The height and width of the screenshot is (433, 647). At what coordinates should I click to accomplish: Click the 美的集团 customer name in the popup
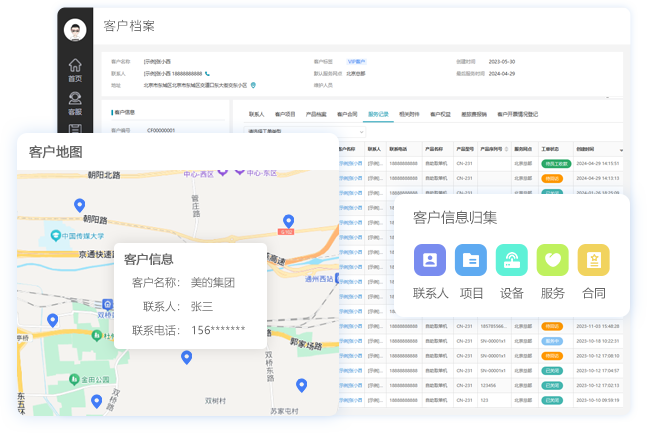[x=213, y=283]
